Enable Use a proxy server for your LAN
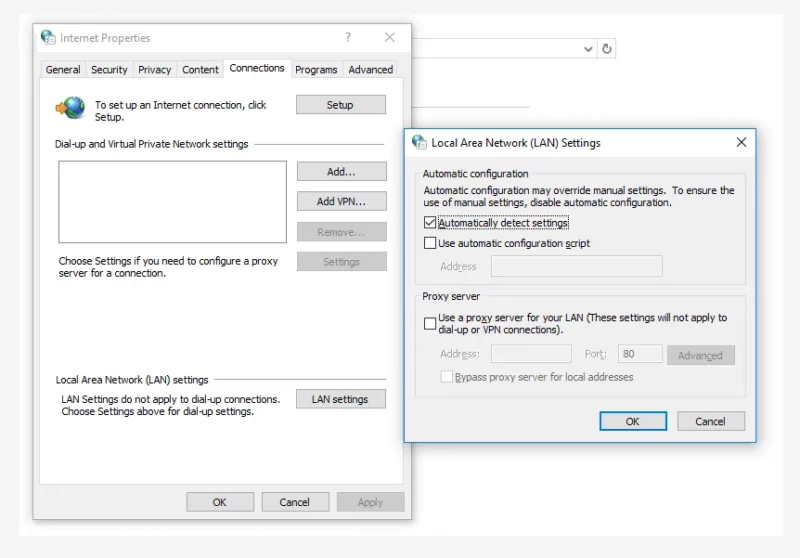Screen dimensions: 800x558 pyautogui.click(x=430, y=323)
